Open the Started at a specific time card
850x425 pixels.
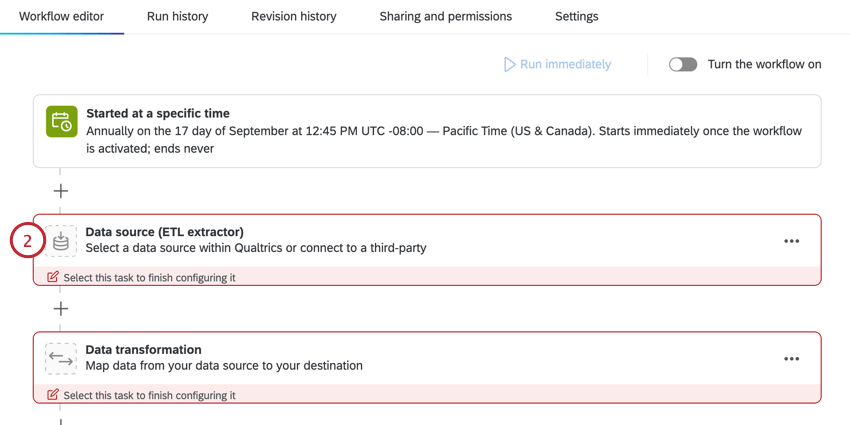[x=427, y=131]
